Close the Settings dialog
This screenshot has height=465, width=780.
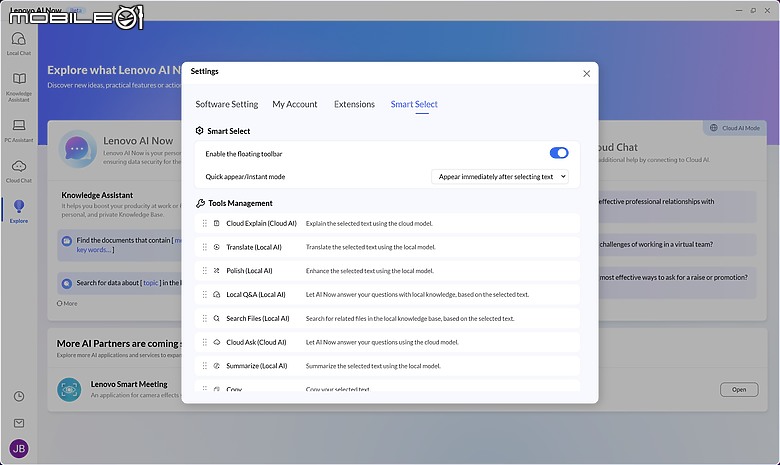pyautogui.click(x=586, y=74)
